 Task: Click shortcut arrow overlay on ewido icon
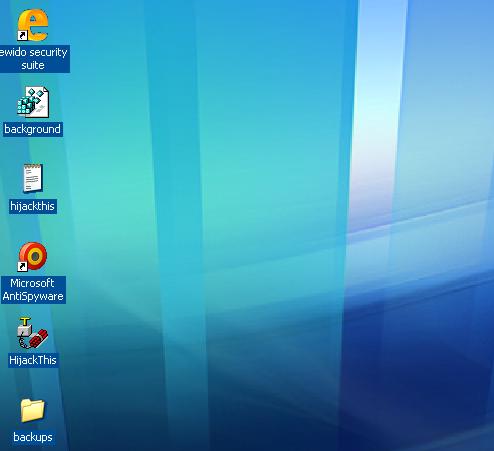click(22, 35)
